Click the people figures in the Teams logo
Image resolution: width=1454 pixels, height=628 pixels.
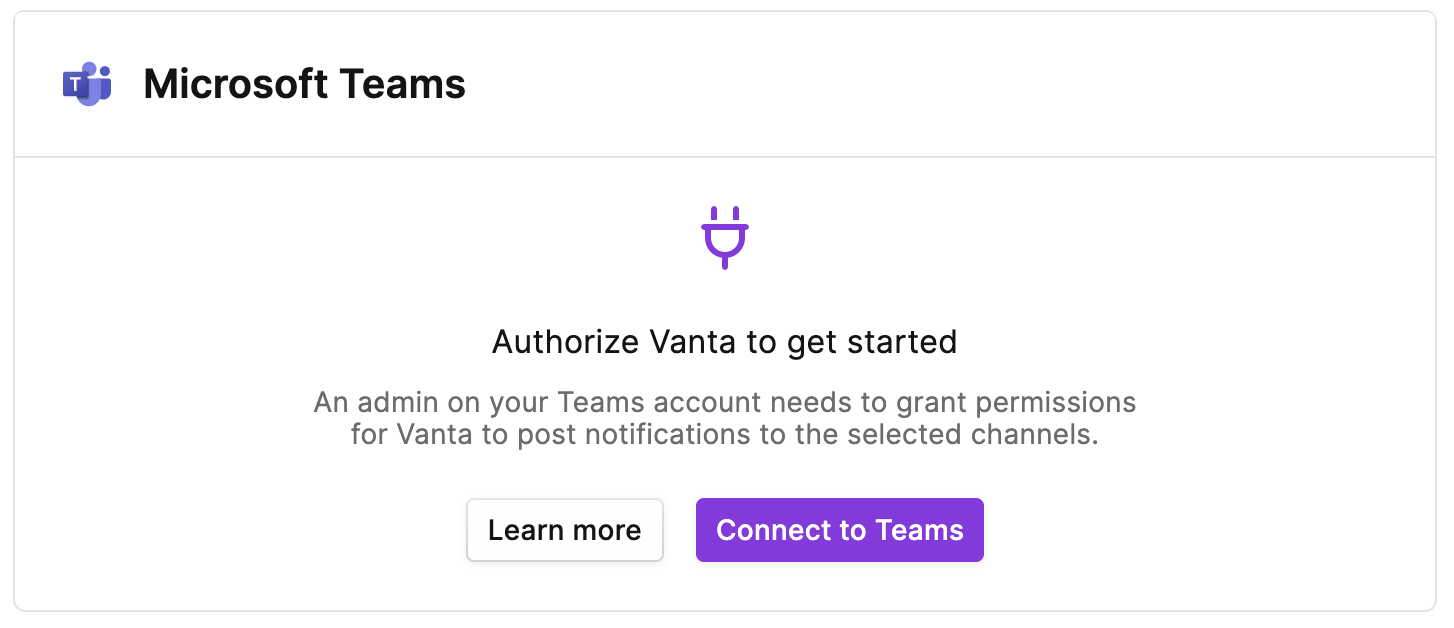[x=98, y=81]
